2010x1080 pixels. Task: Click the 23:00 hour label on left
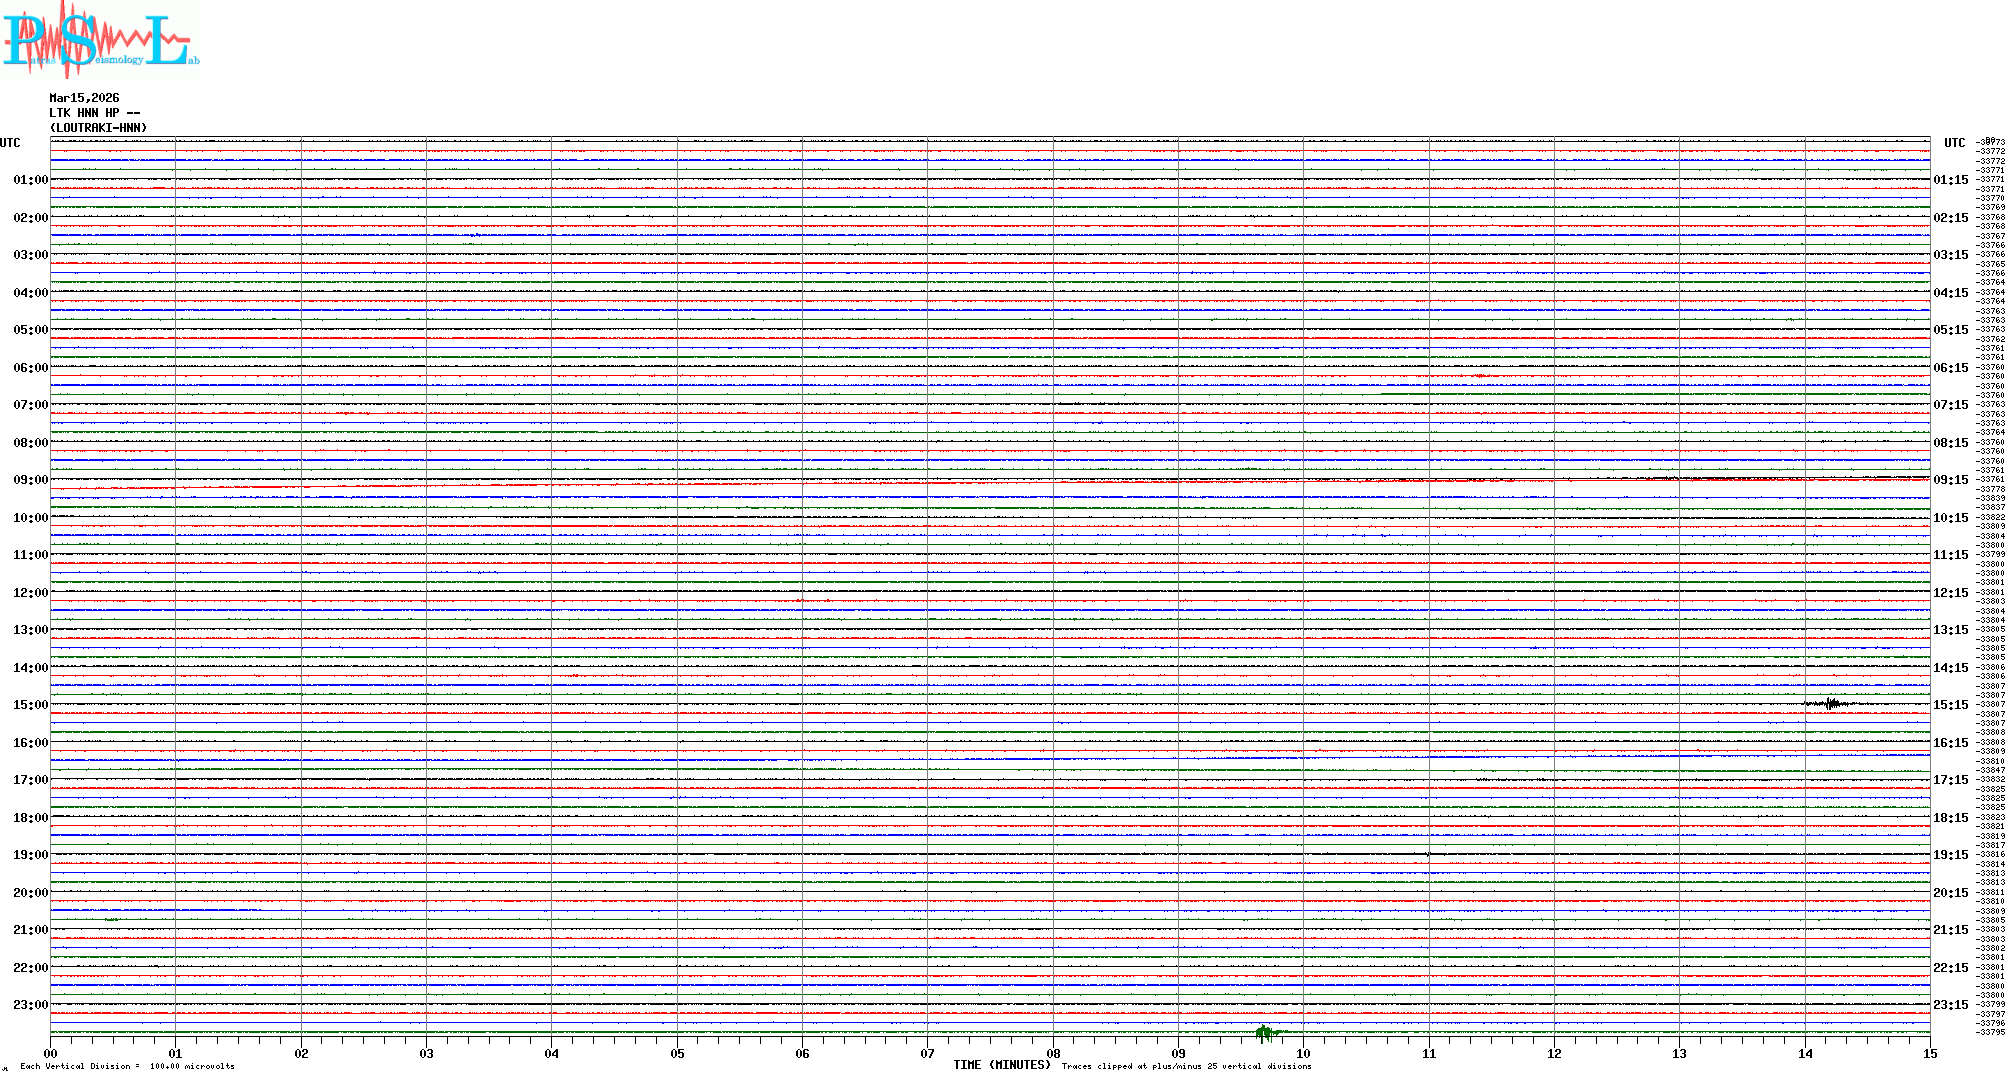30,1005
